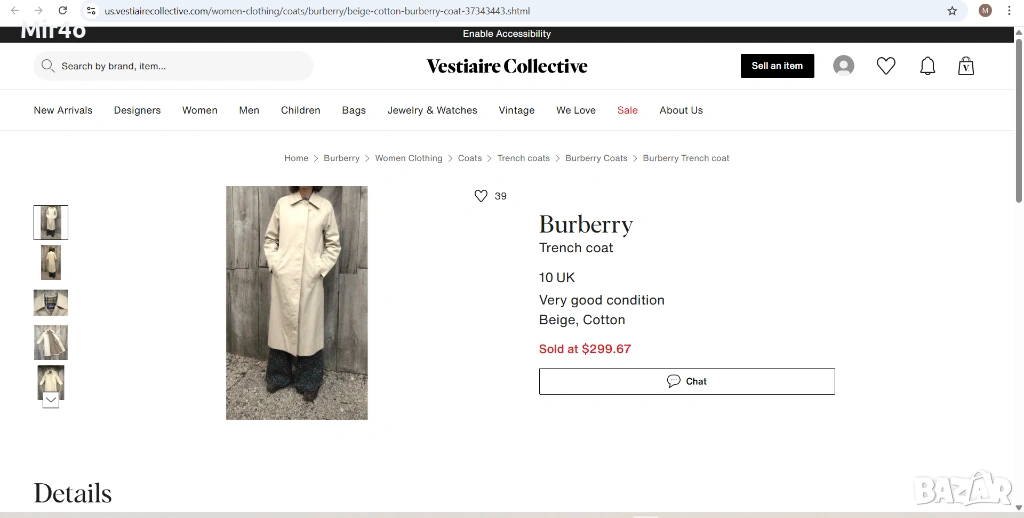Click the Vestiaire Collective logo
The width and height of the screenshot is (1024, 518).
click(x=507, y=66)
